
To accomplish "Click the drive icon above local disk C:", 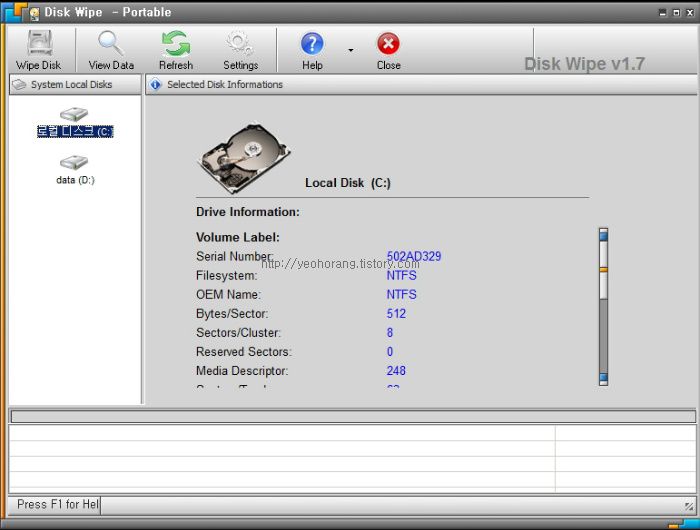I will [74, 114].
